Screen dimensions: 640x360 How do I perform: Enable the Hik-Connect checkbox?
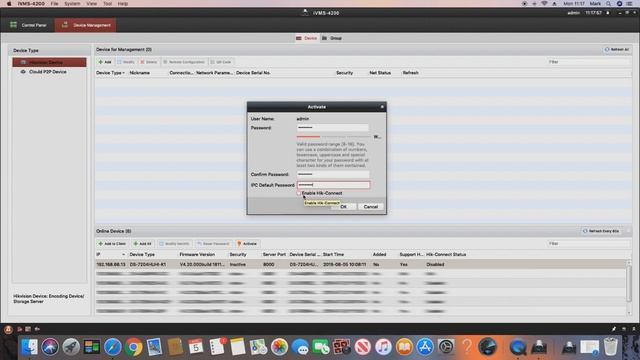pos(299,193)
